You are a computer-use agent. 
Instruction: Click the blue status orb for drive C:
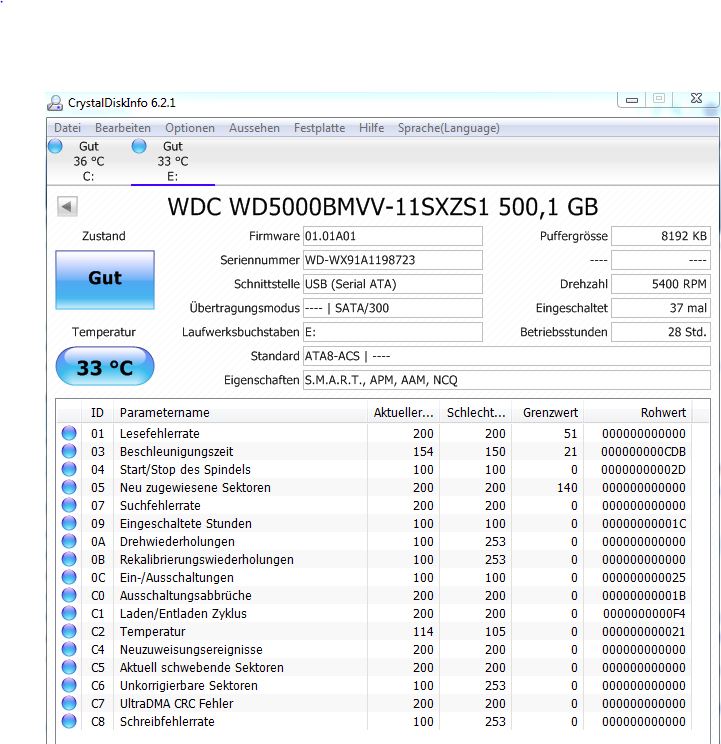[x=55, y=146]
